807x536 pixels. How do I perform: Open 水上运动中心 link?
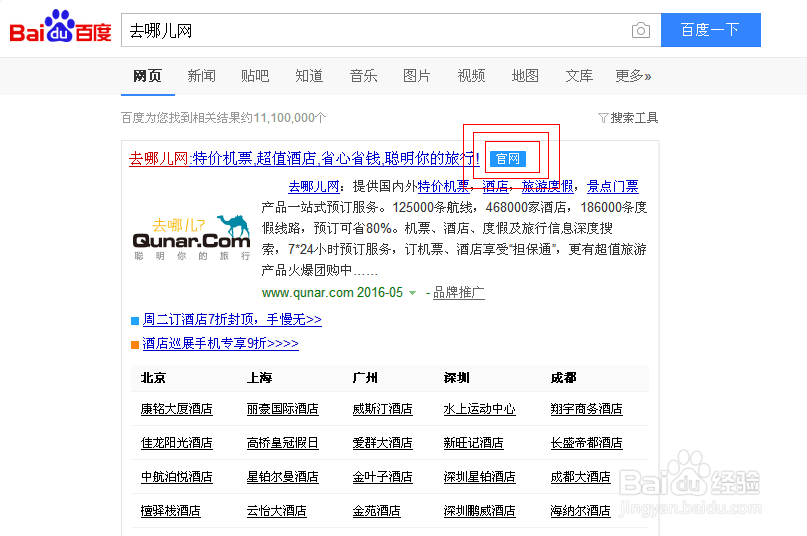pyautogui.click(x=480, y=409)
